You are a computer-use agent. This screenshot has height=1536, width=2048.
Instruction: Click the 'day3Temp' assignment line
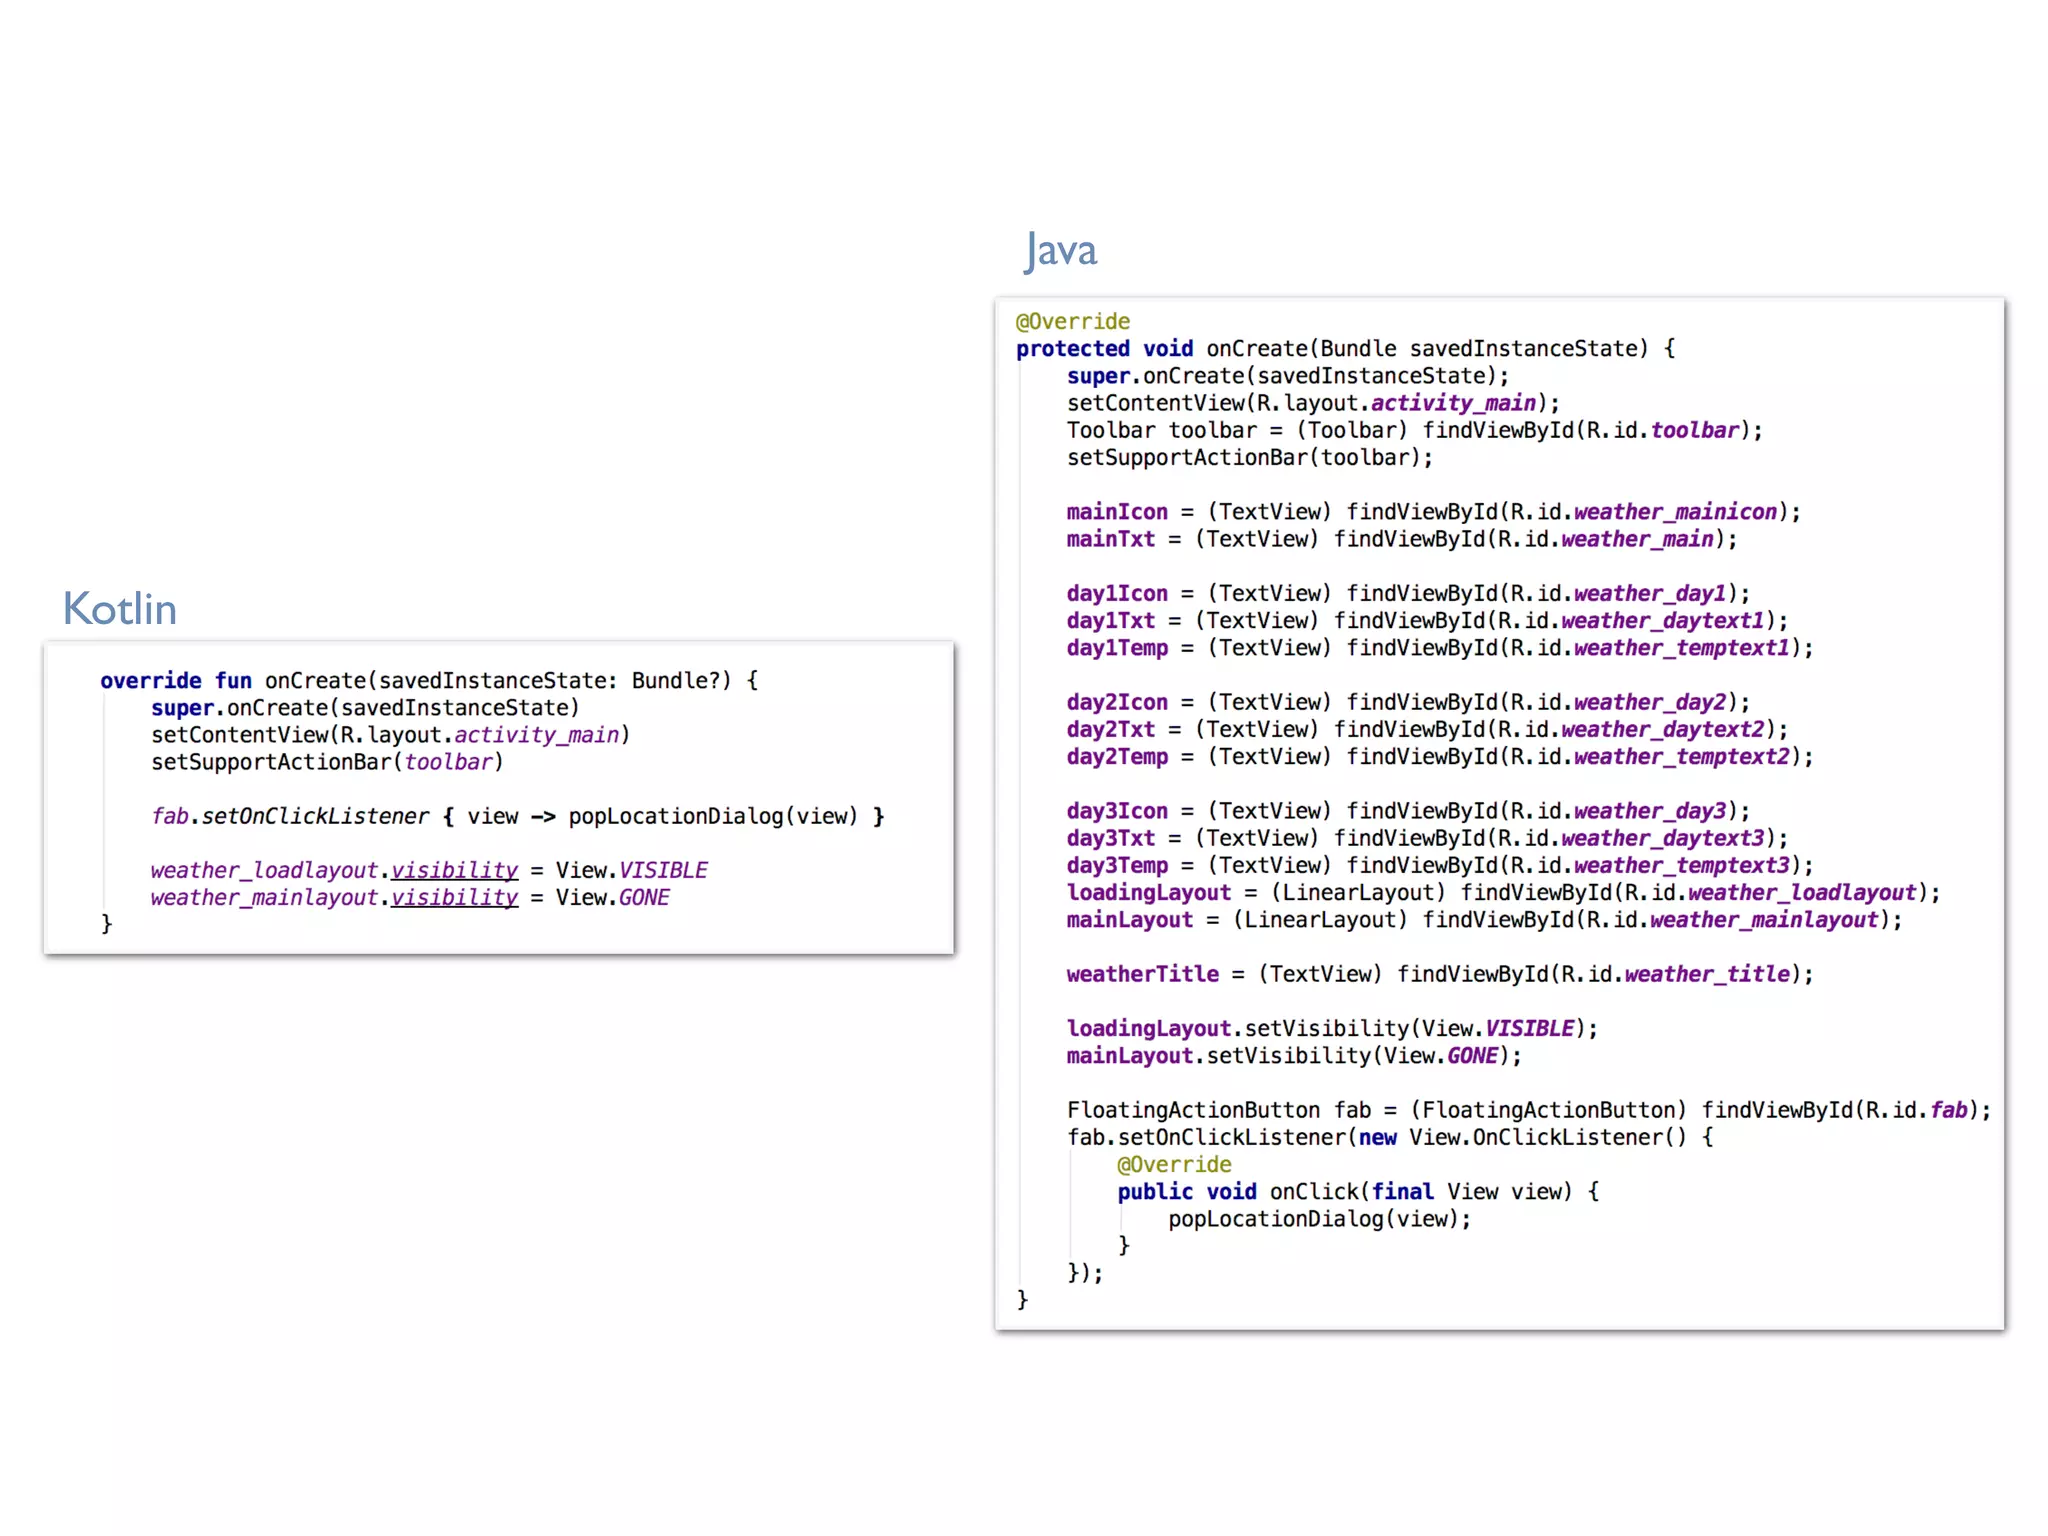pyautogui.click(x=1440, y=865)
